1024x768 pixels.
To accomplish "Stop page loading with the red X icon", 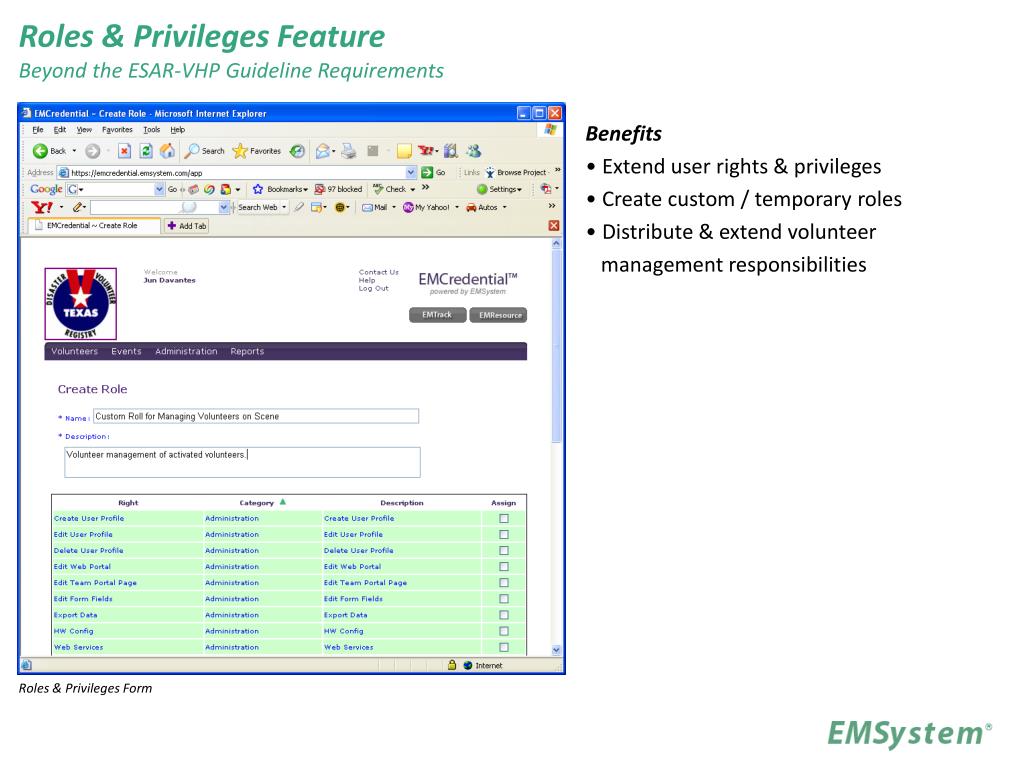I will click(124, 151).
